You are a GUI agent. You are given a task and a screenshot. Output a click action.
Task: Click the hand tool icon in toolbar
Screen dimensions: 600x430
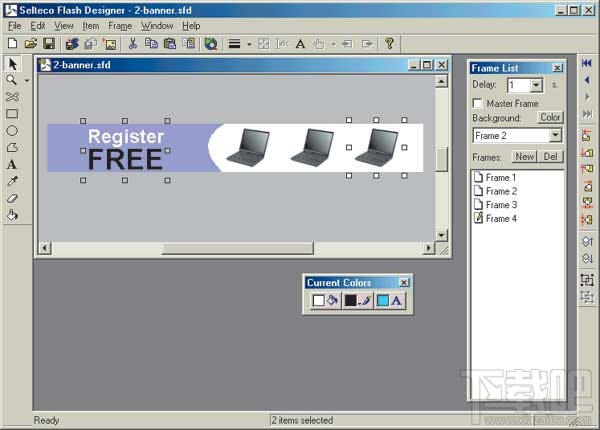point(318,44)
